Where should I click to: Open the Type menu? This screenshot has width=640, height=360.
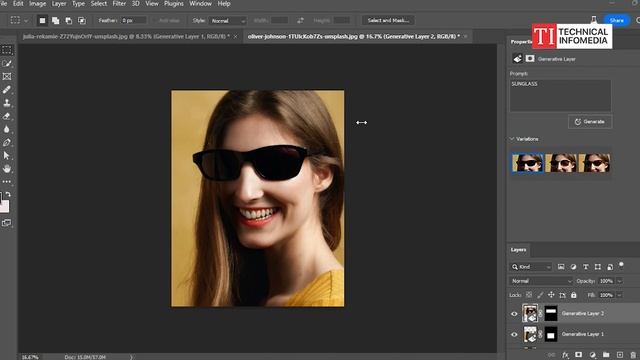coord(78,4)
